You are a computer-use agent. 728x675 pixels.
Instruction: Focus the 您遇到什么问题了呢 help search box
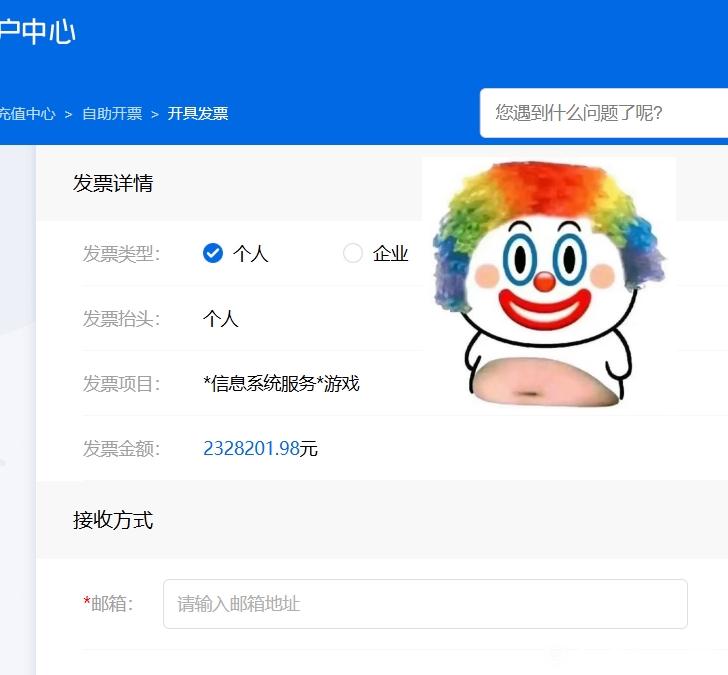point(600,113)
